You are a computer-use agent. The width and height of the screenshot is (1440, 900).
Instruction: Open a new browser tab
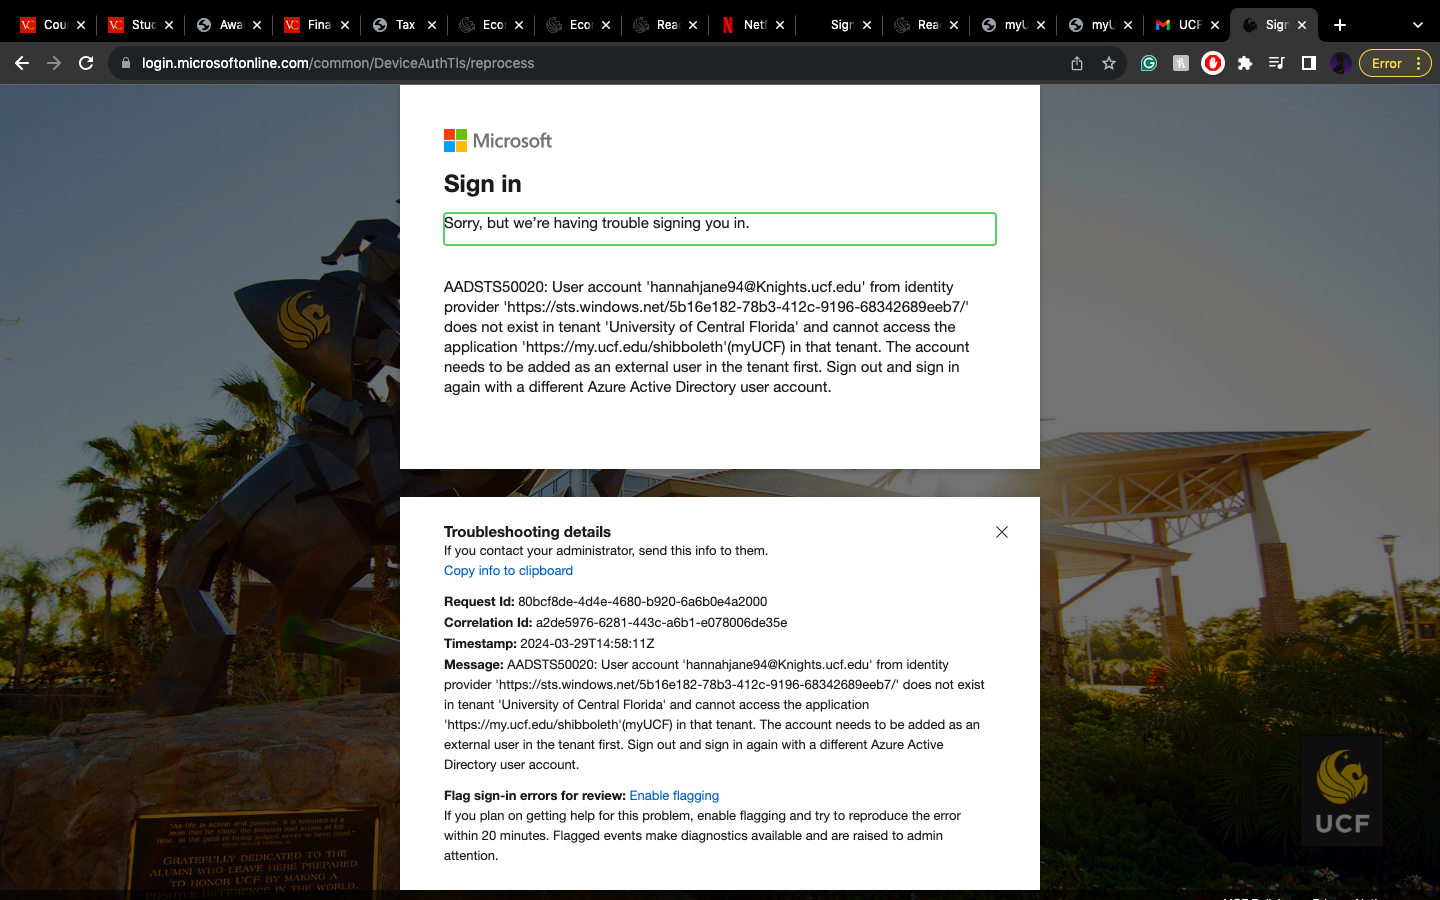pos(1340,25)
